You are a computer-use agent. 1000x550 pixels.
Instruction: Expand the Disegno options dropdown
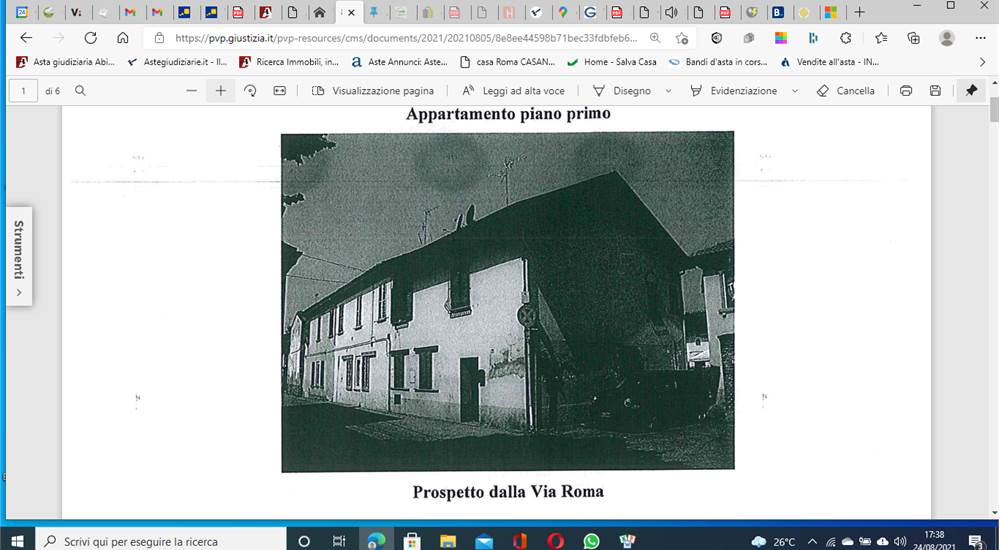(668, 91)
